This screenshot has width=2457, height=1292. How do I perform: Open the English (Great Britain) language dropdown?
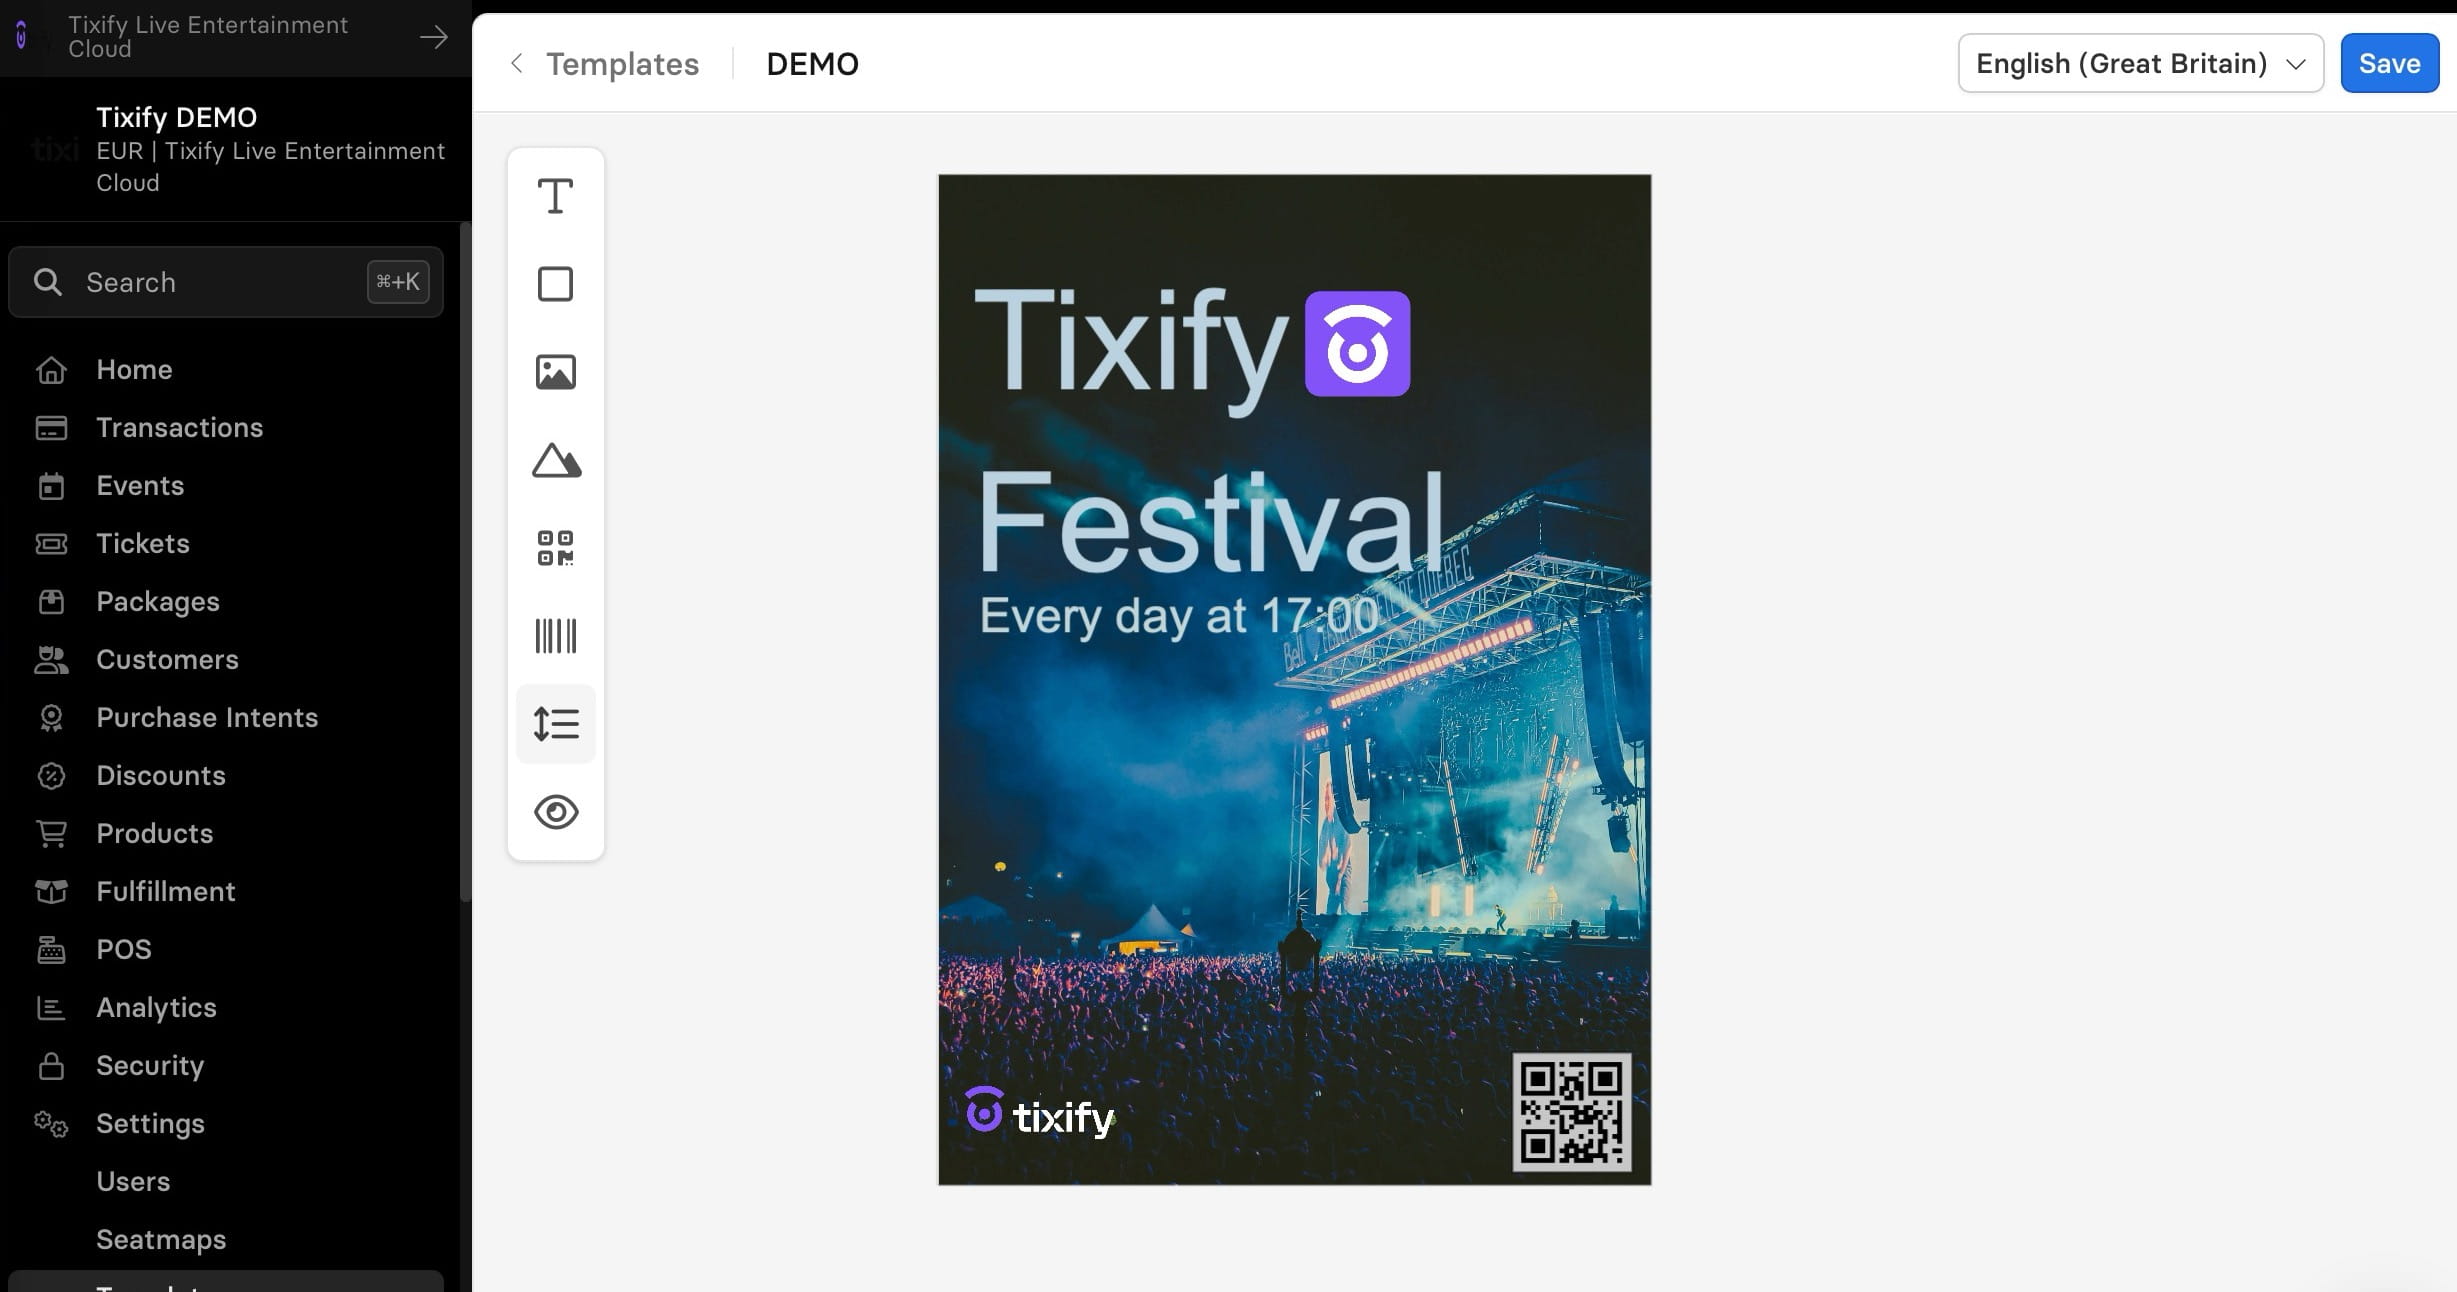coord(2140,63)
